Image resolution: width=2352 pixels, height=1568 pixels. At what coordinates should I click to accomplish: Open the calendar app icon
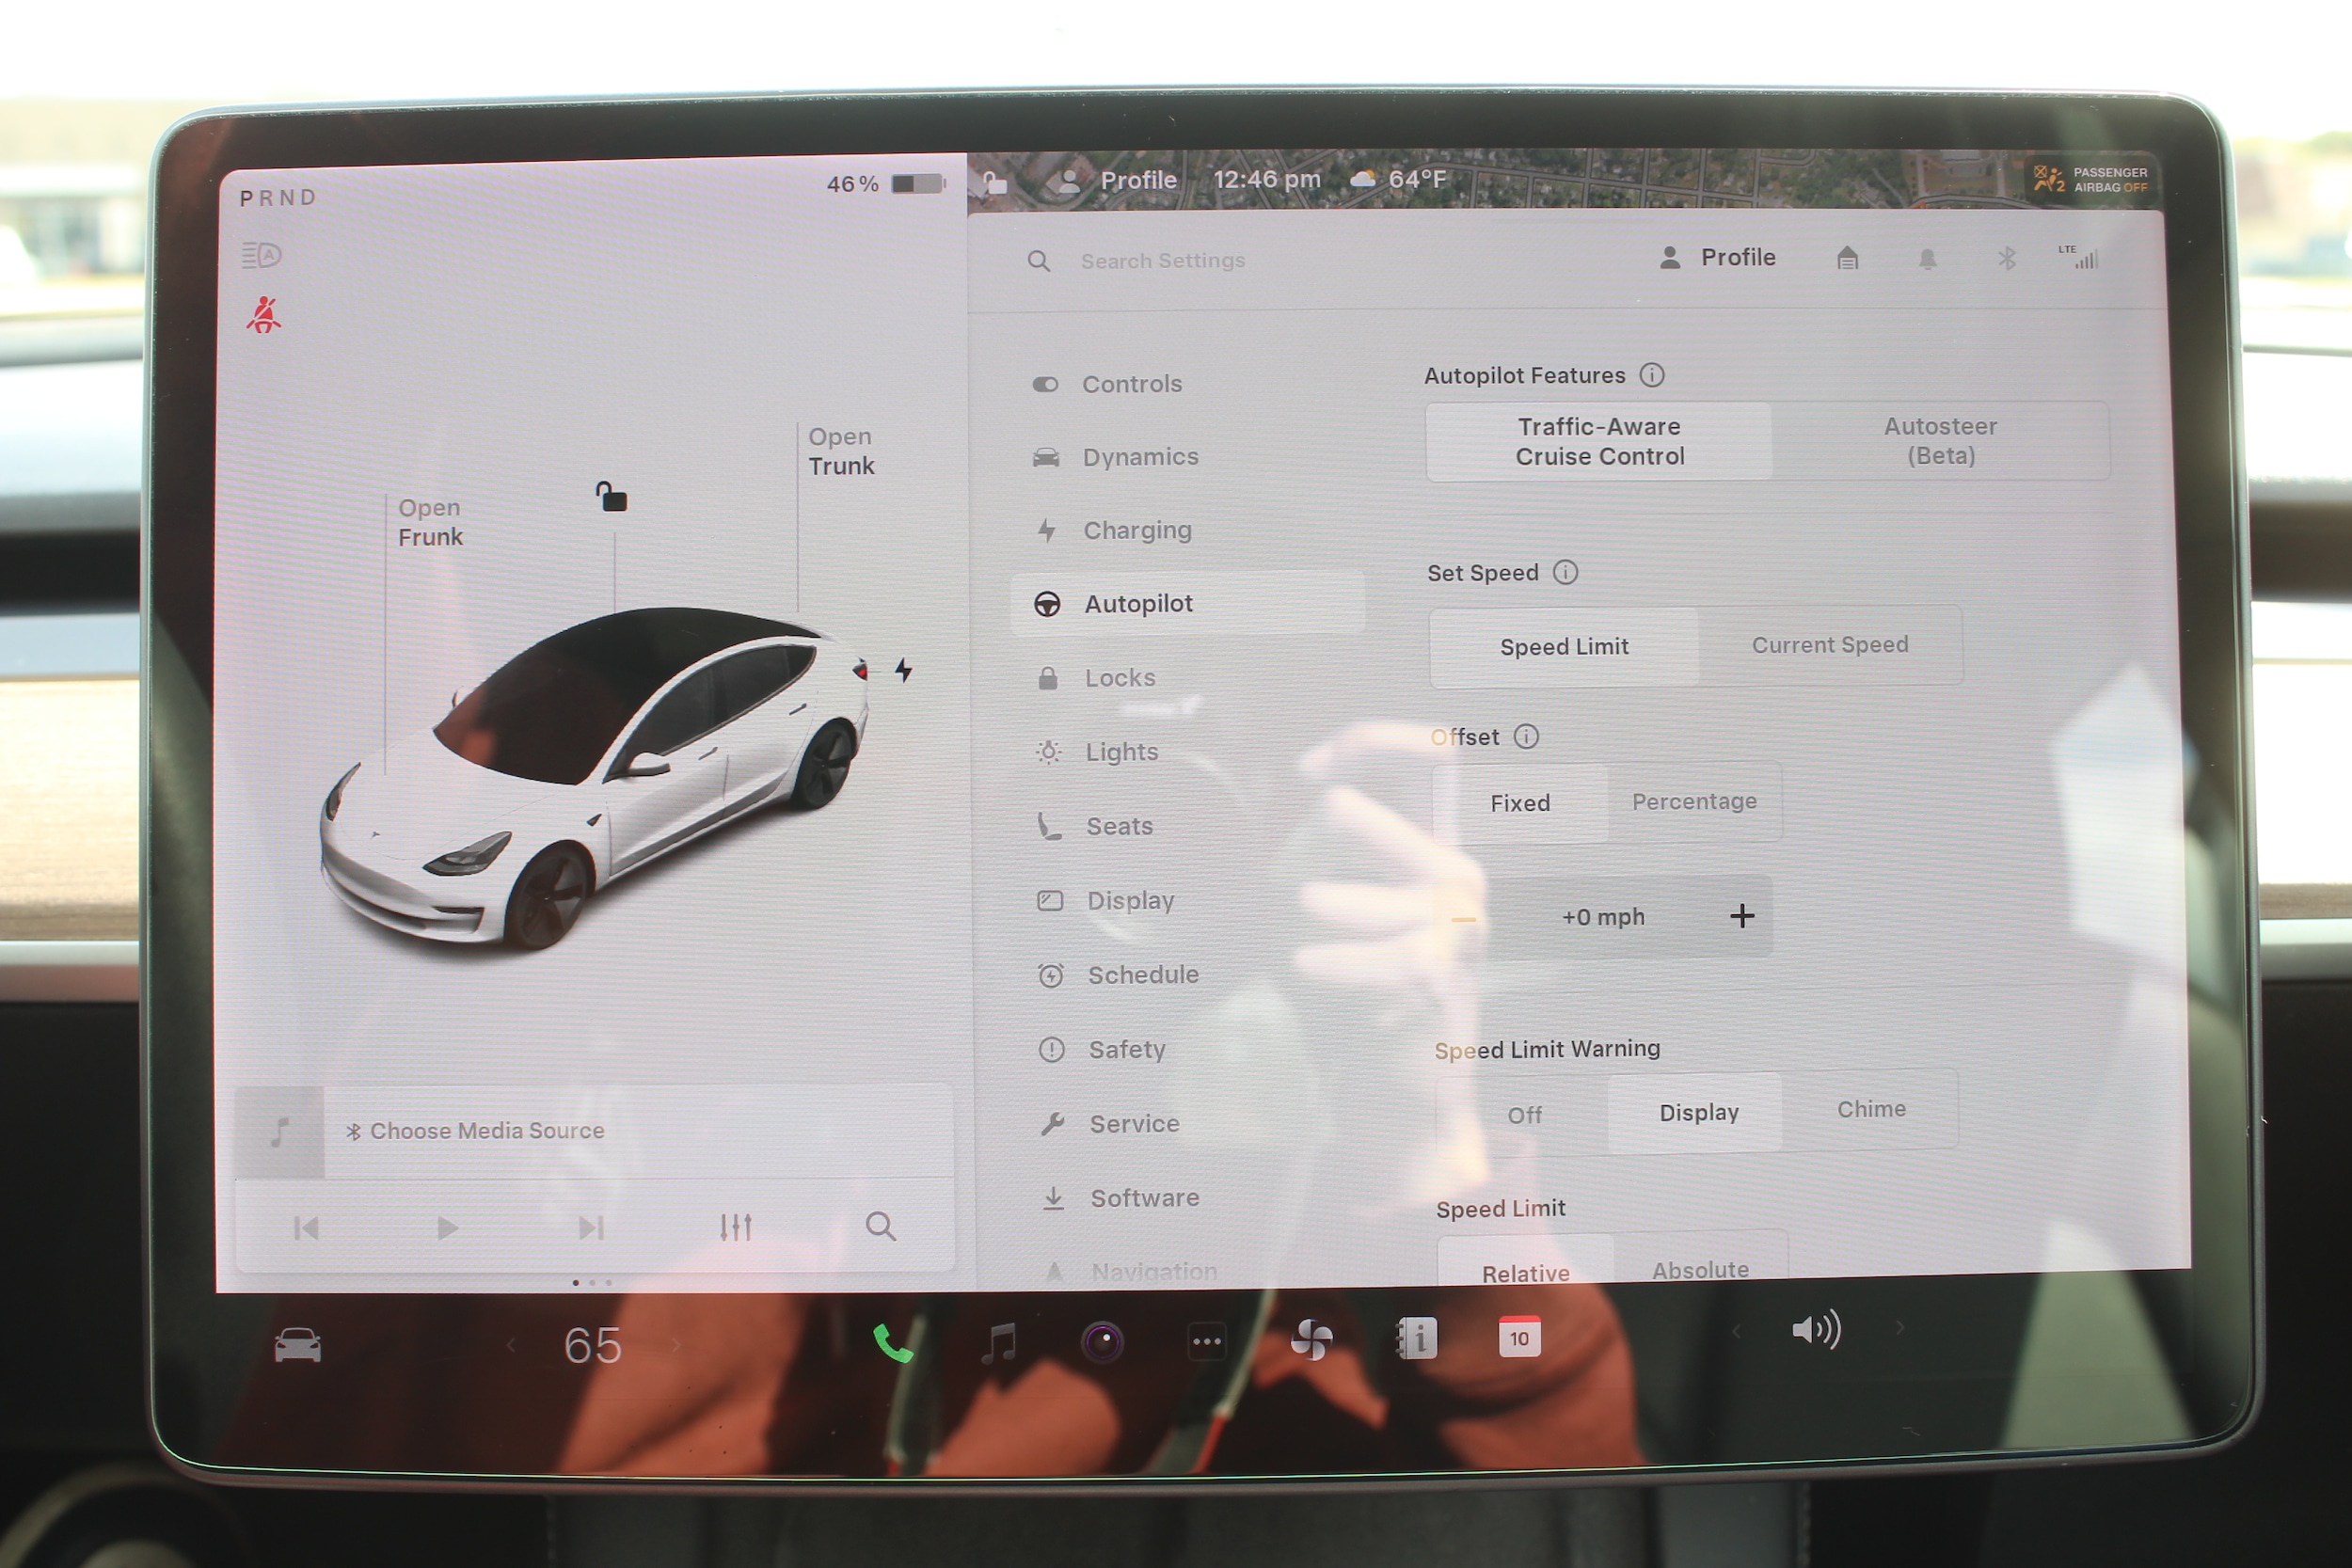tap(1519, 1337)
